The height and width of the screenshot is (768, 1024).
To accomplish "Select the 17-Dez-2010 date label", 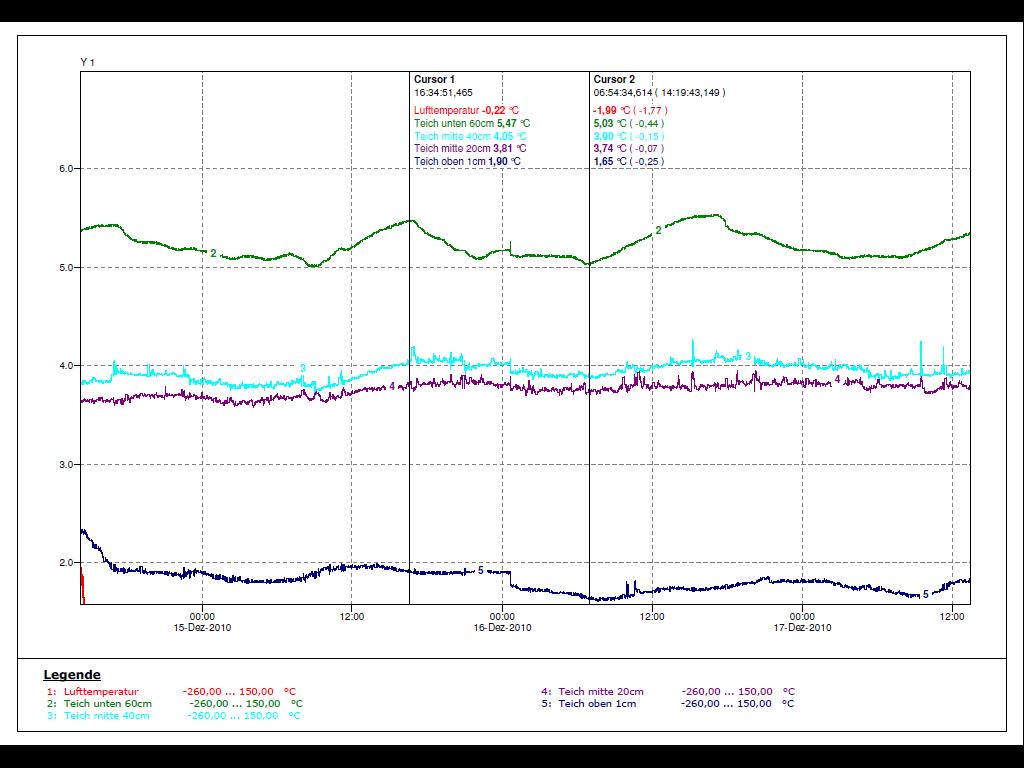I will pyautogui.click(x=802, y=628).
